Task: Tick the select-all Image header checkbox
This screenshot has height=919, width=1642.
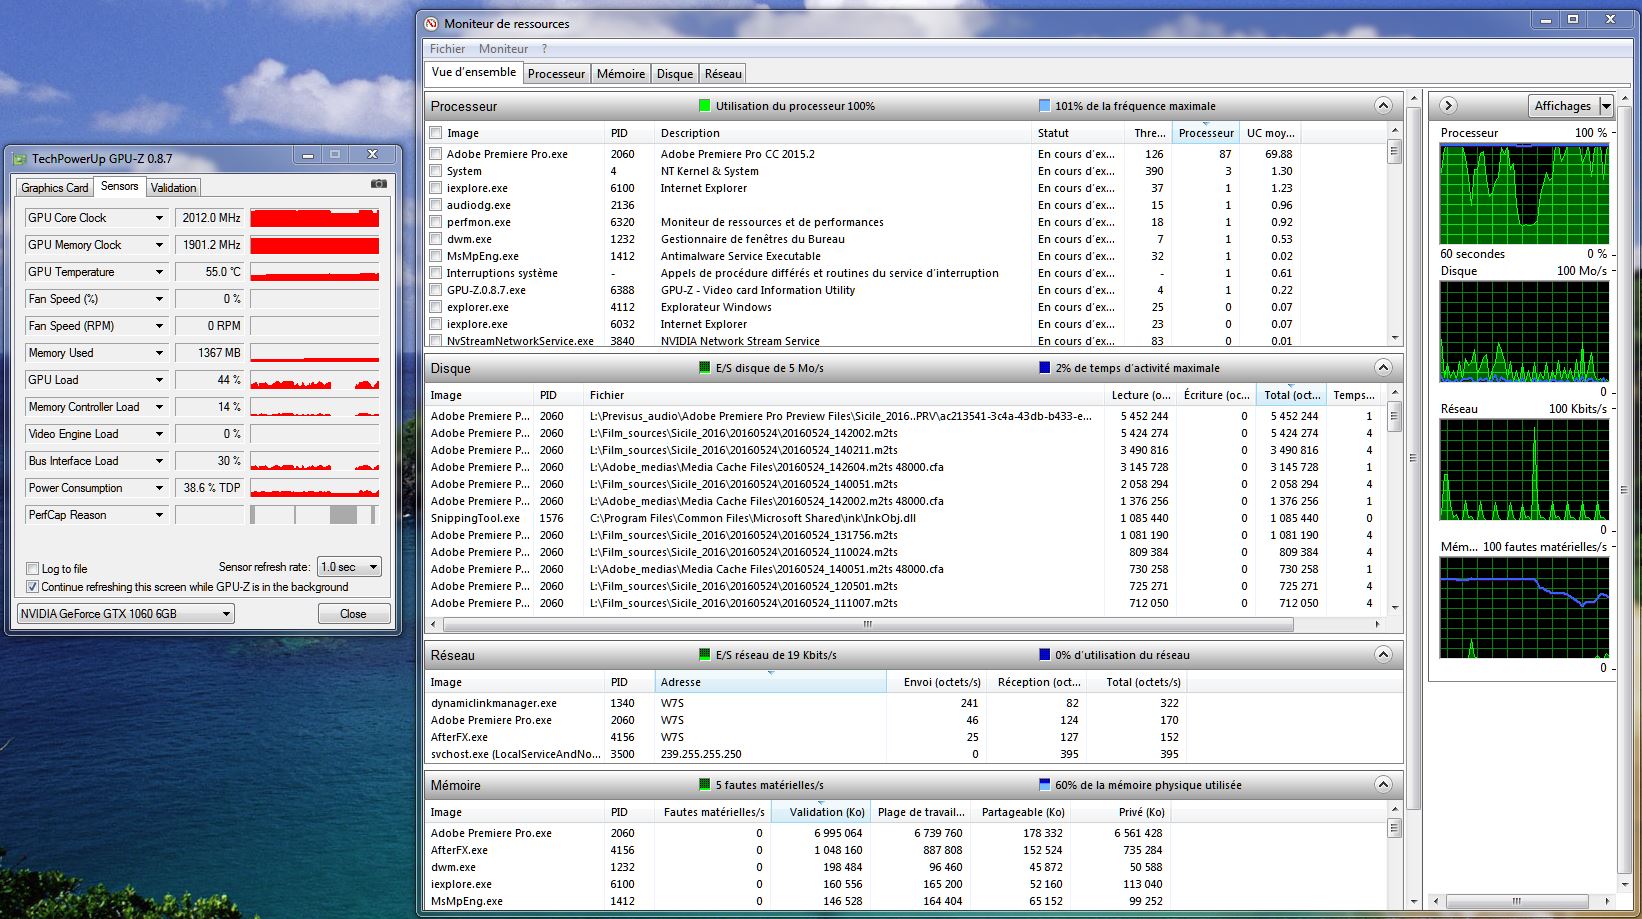Action: tap(435, 133)
